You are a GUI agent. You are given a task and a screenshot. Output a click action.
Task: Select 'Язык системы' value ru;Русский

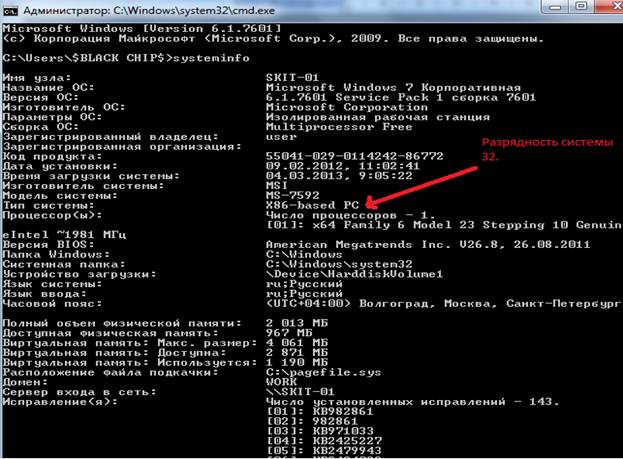point(304,284)
